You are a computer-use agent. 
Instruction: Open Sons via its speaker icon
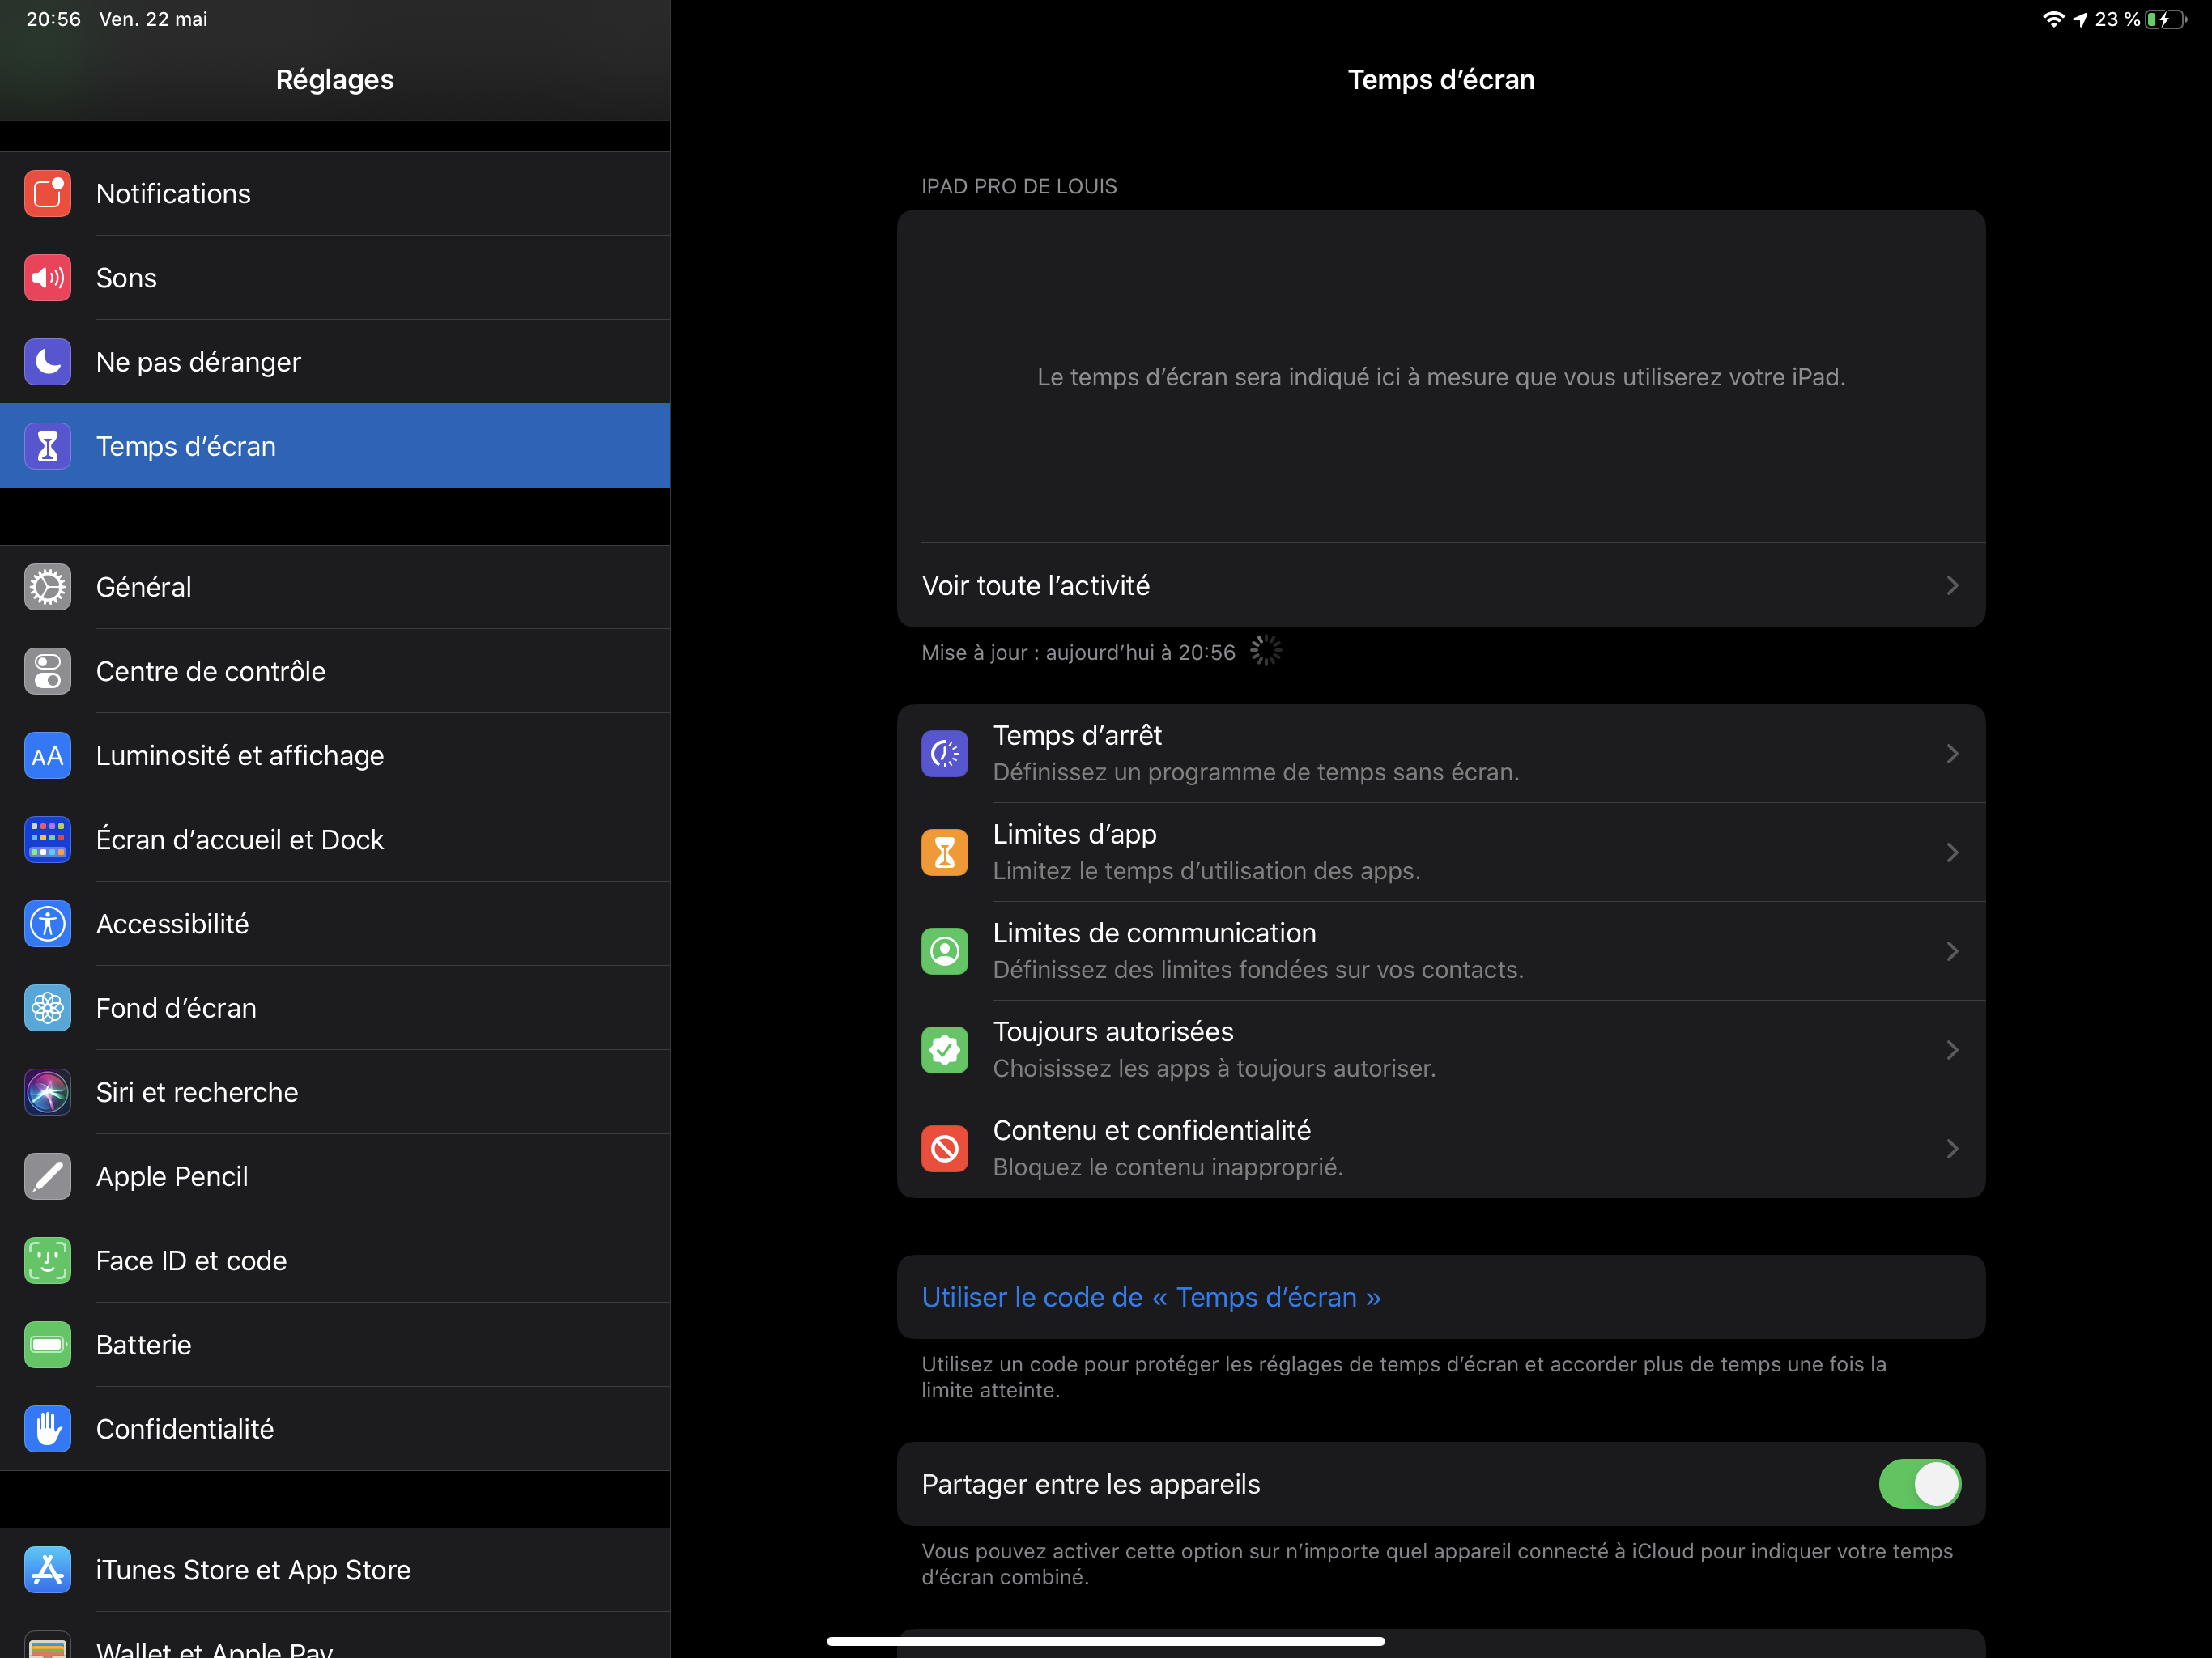click(x=47, y=278)
